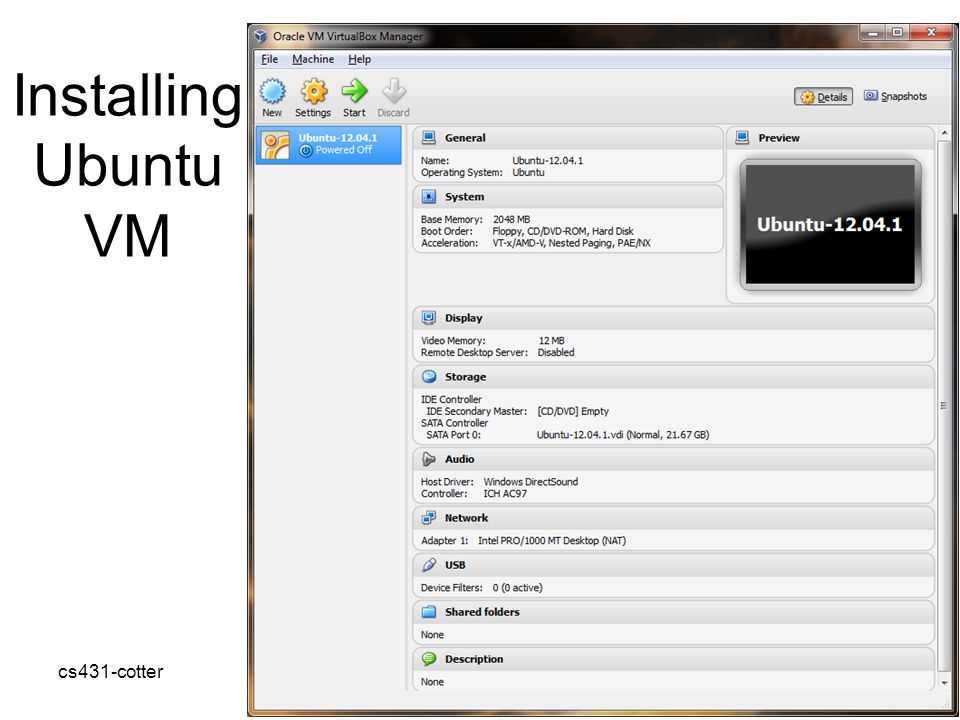Click the ICH AC97 controller value
Viewport: 960px width, 720px height.
[x=505, y=493]
